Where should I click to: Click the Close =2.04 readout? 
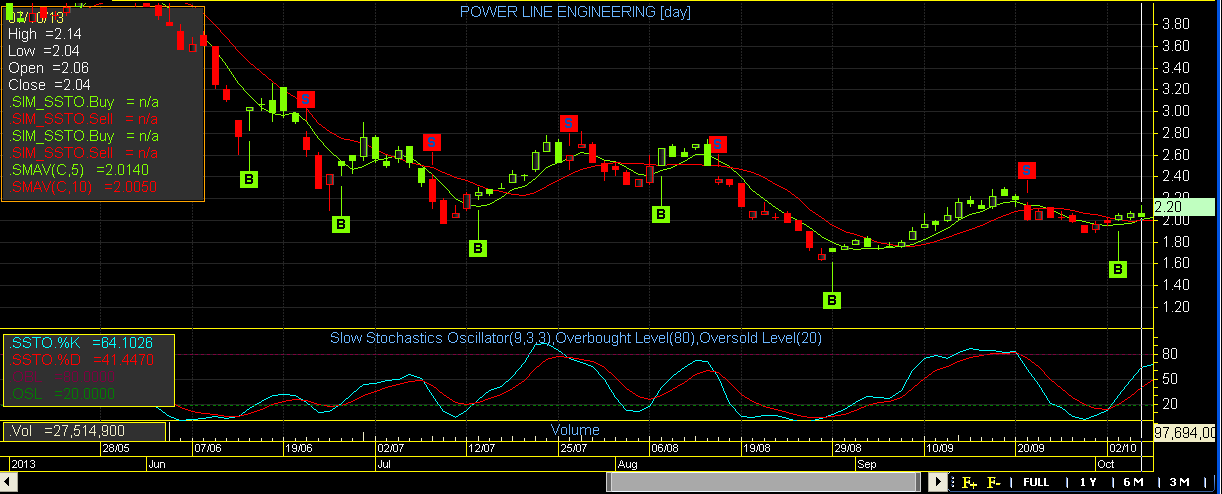[49, 84]
